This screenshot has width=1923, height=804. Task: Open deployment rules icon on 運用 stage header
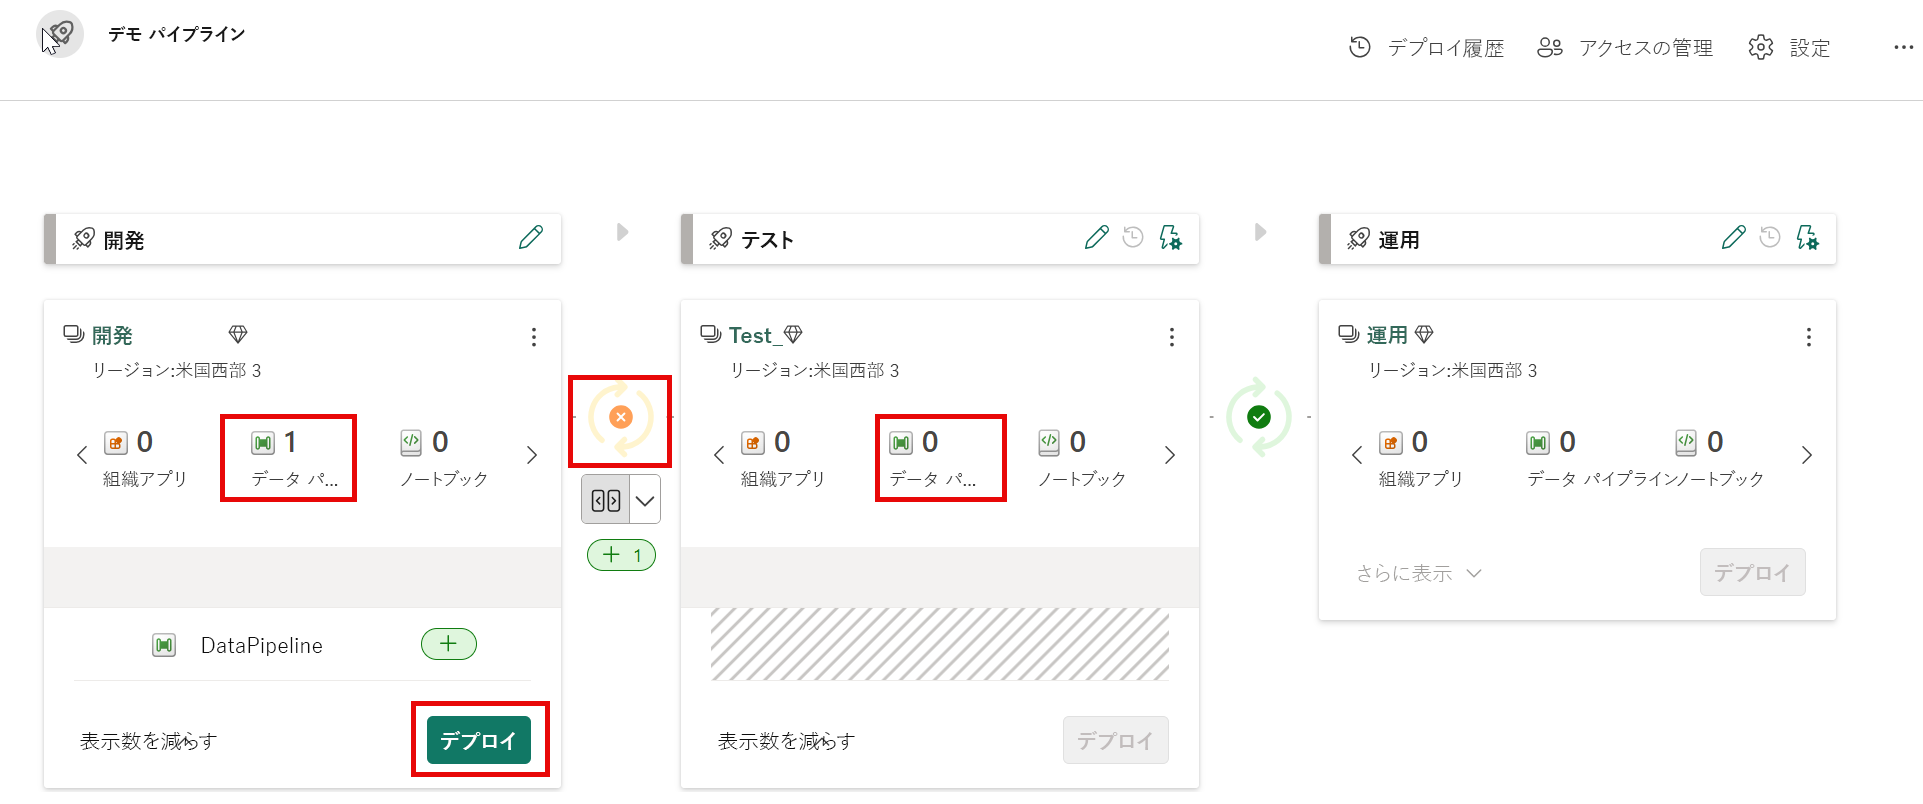[1808, 238]
